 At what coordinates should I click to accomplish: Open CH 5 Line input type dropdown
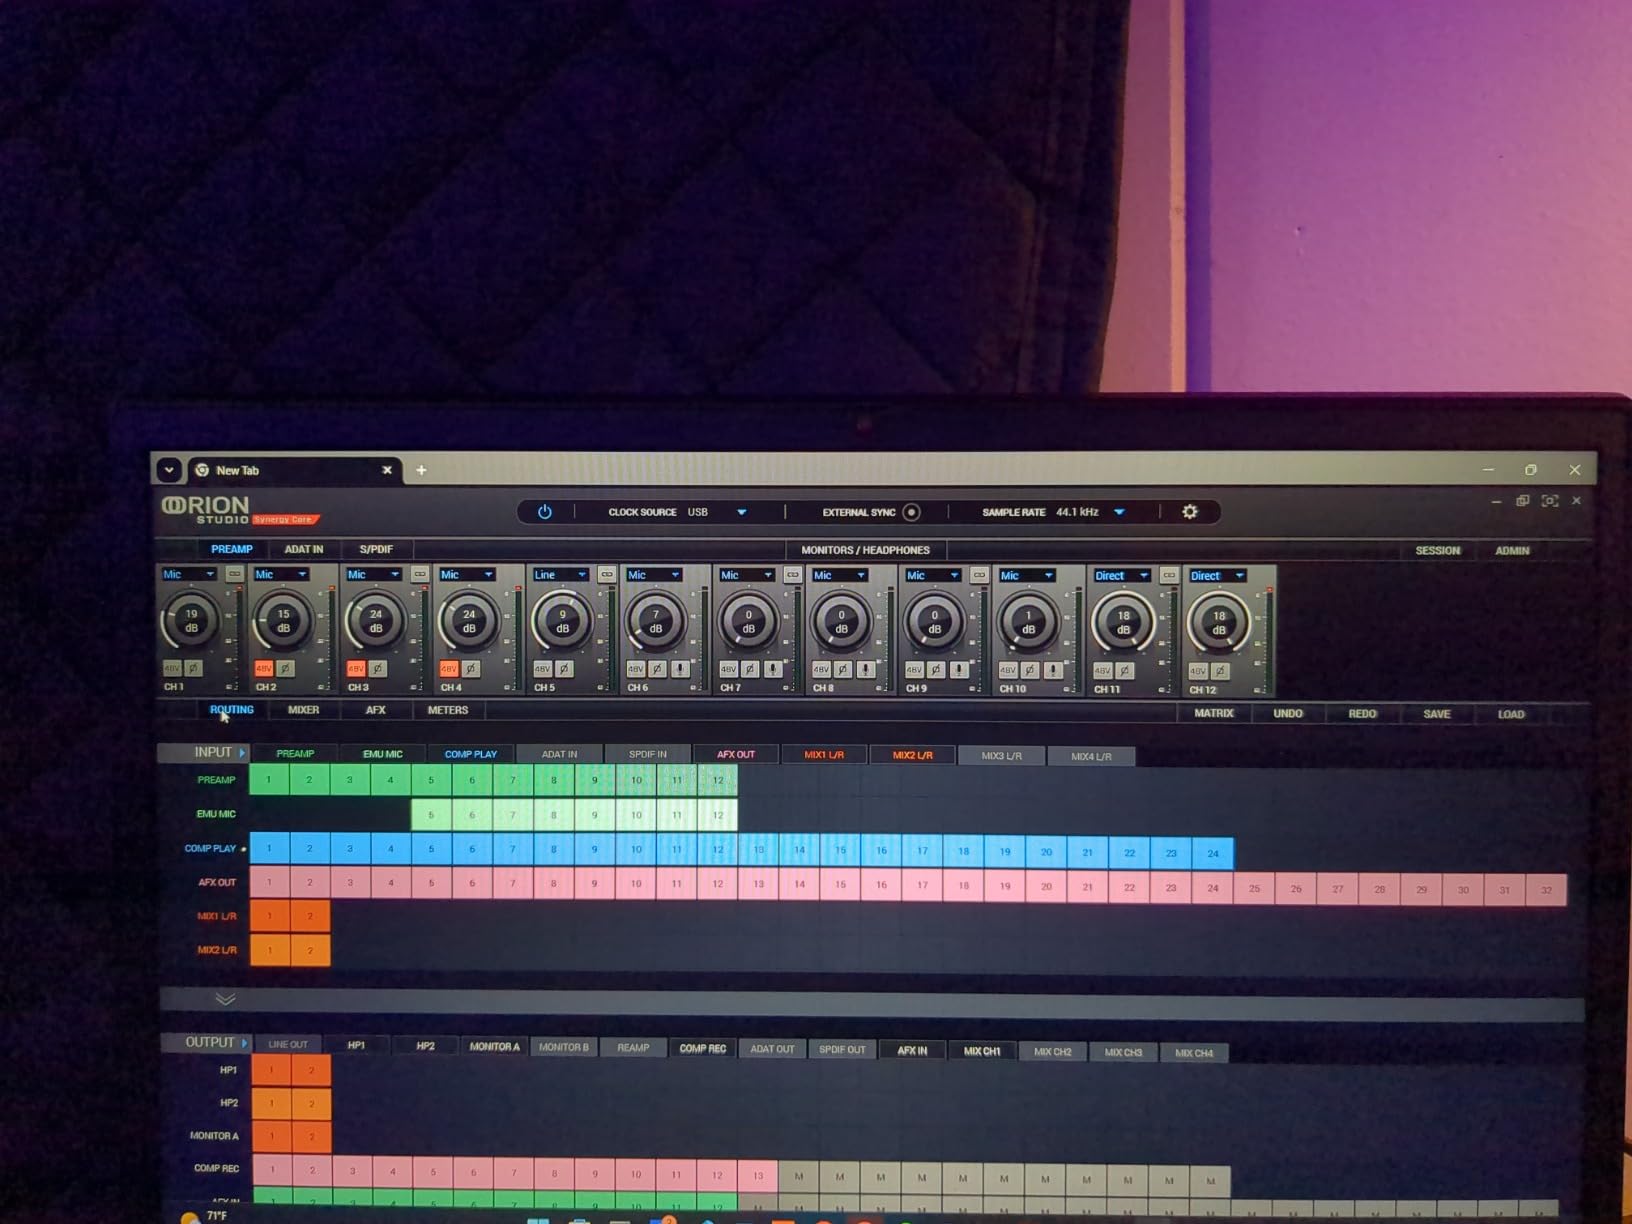tap(561, 575)
